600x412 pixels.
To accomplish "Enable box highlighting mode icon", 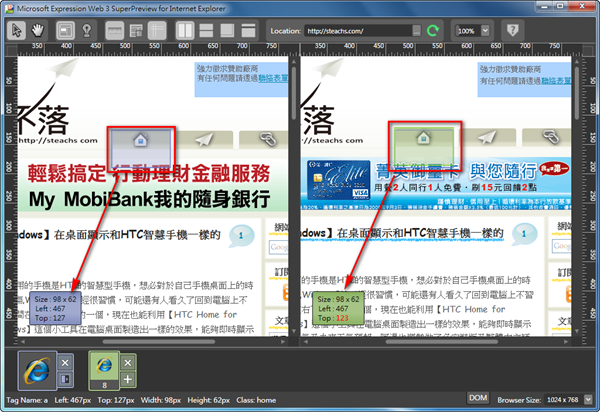I will [65, 30].
